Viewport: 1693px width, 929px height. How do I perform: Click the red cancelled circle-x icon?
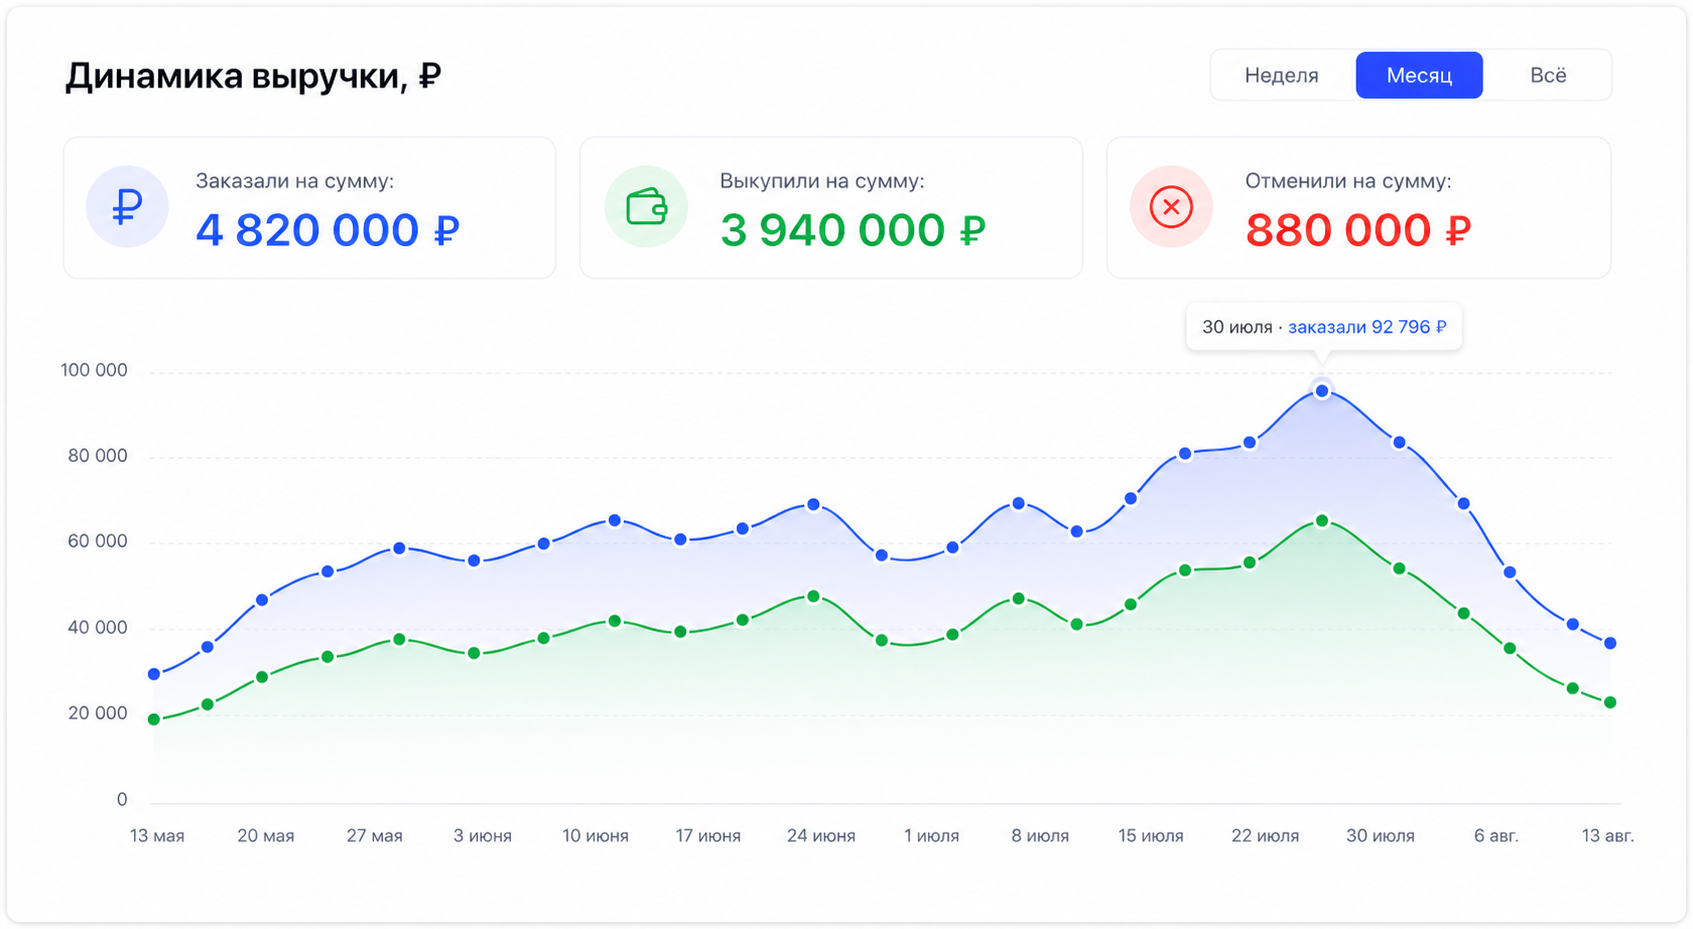[x=1171, y=207]
